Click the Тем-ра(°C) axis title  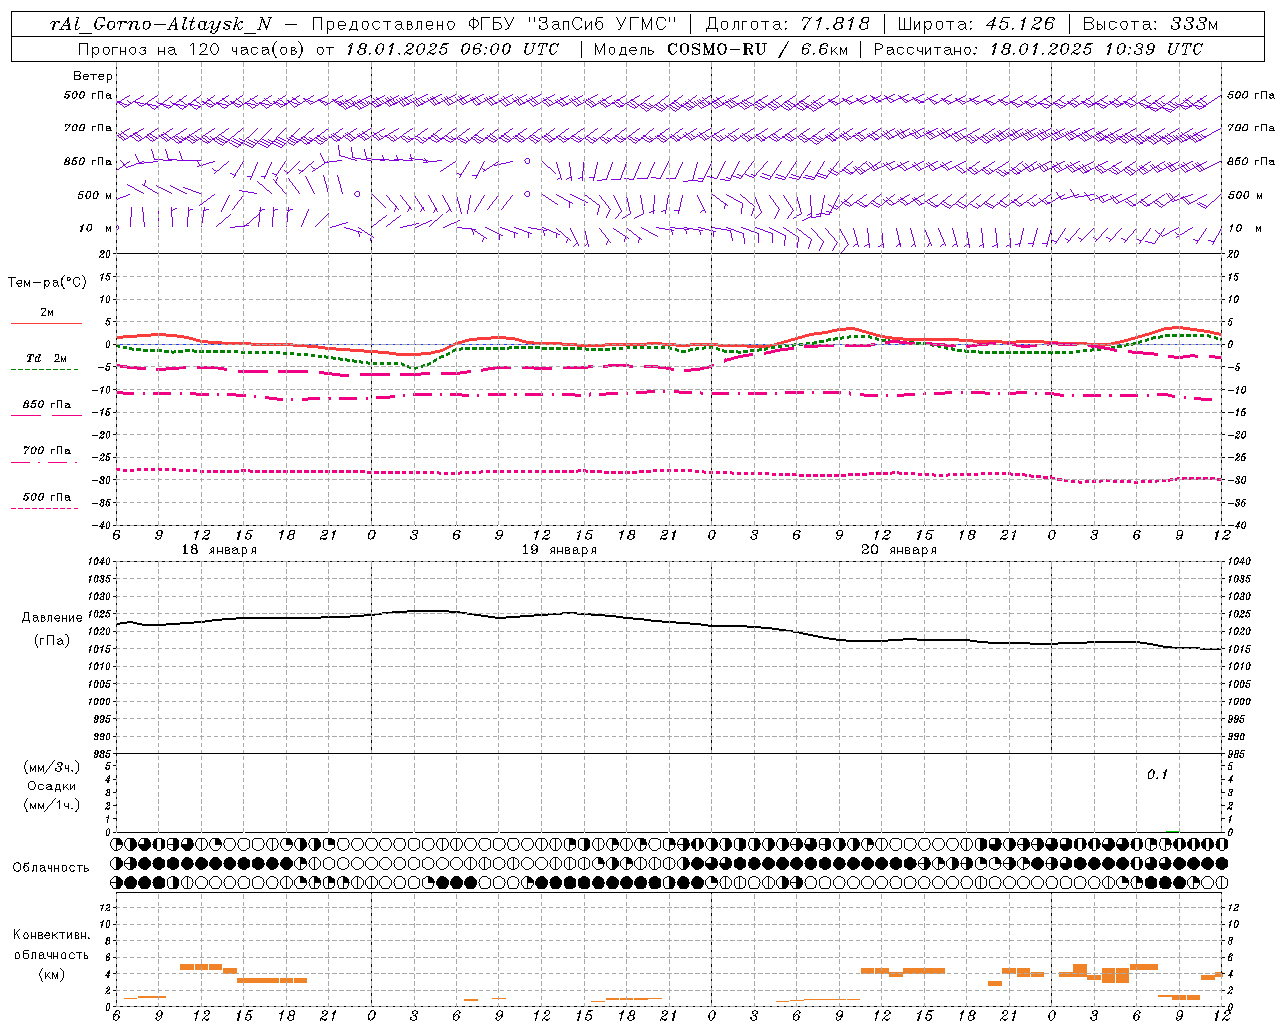point(47,283)
